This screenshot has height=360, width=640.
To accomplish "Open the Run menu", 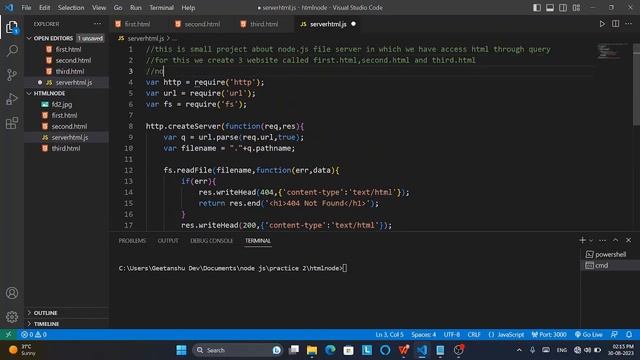I will click(136, 8).
